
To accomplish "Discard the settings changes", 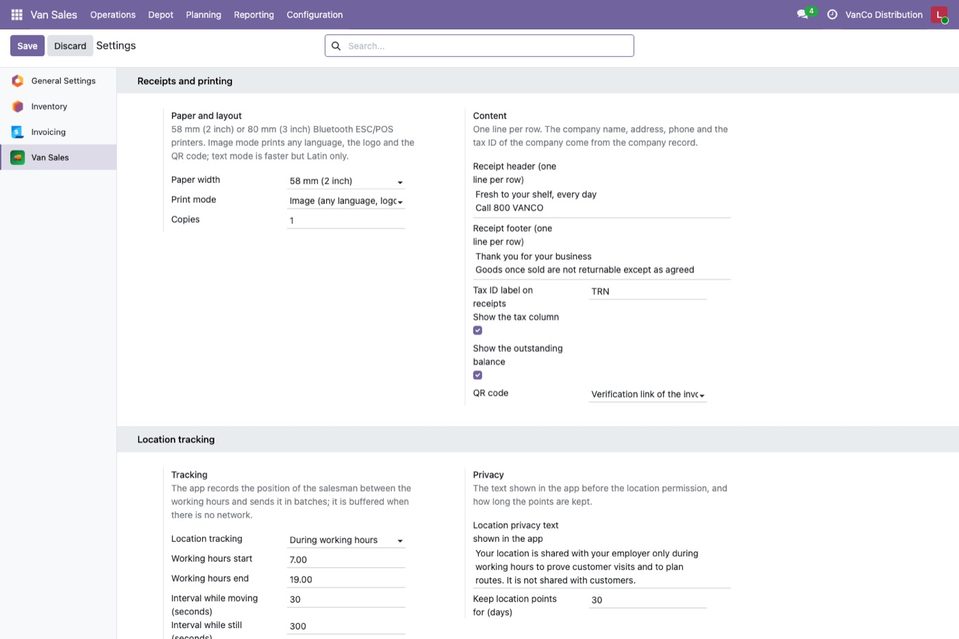I will tap(70, 46).
